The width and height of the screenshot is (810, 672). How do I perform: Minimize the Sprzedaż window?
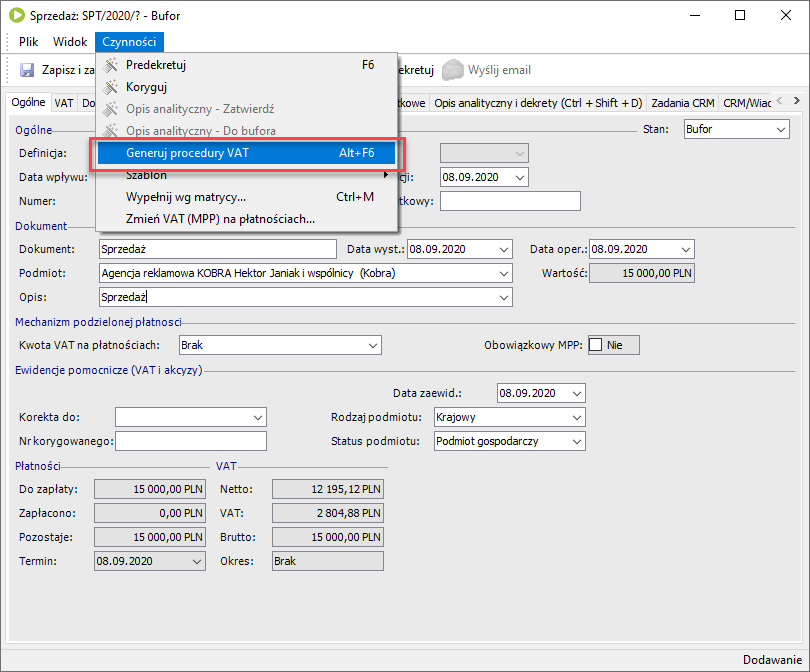[x=695, y=15]
